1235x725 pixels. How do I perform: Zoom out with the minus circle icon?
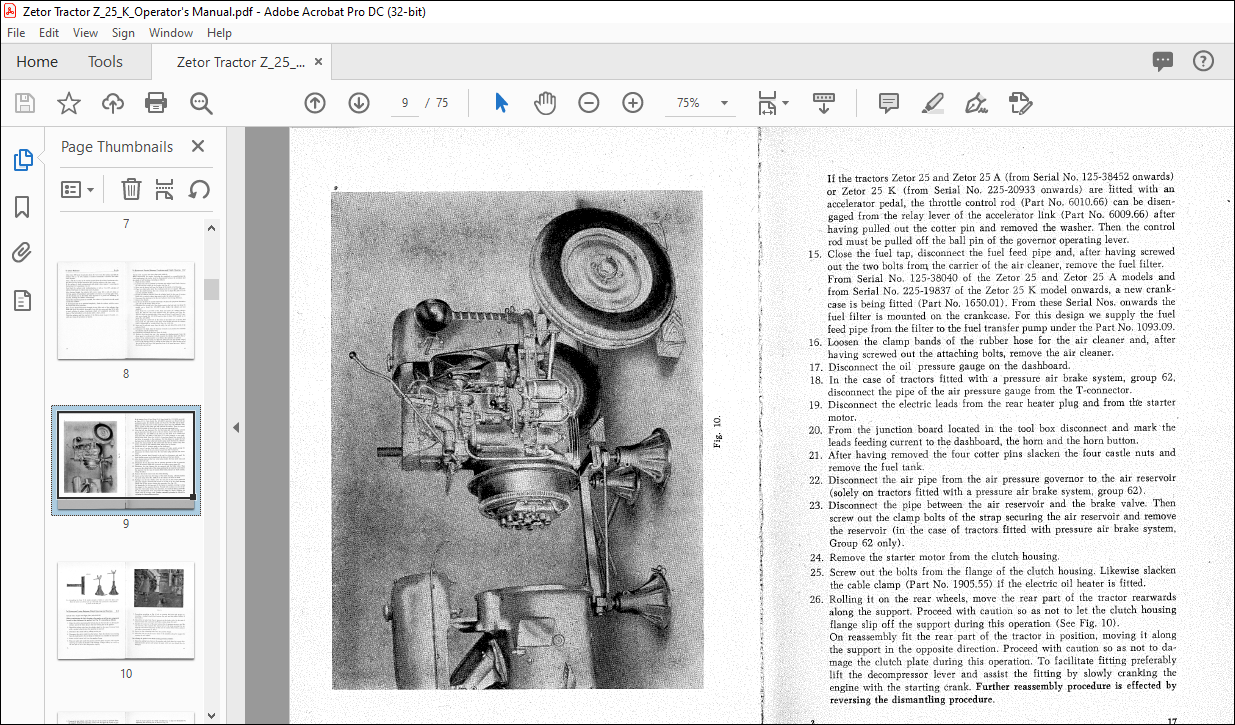coord(589,103)
